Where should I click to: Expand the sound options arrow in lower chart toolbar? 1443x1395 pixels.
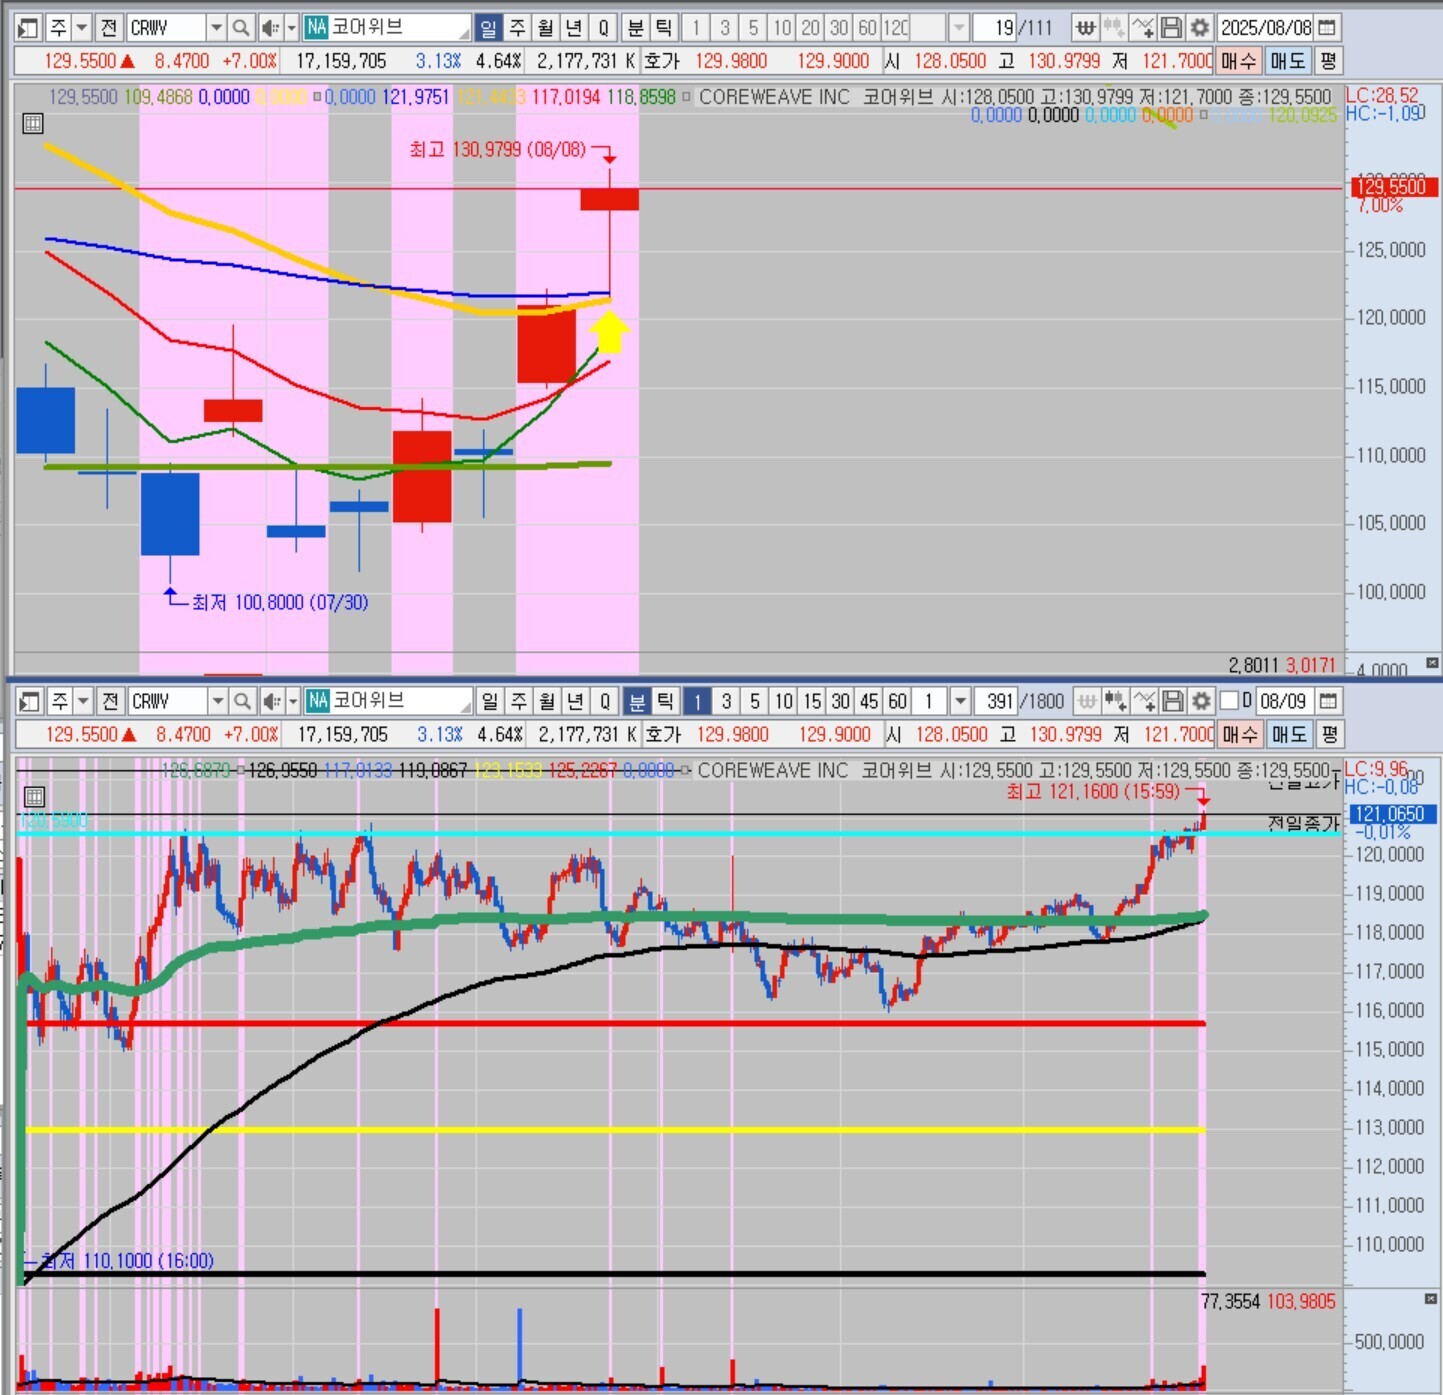[x=292, y=701]
